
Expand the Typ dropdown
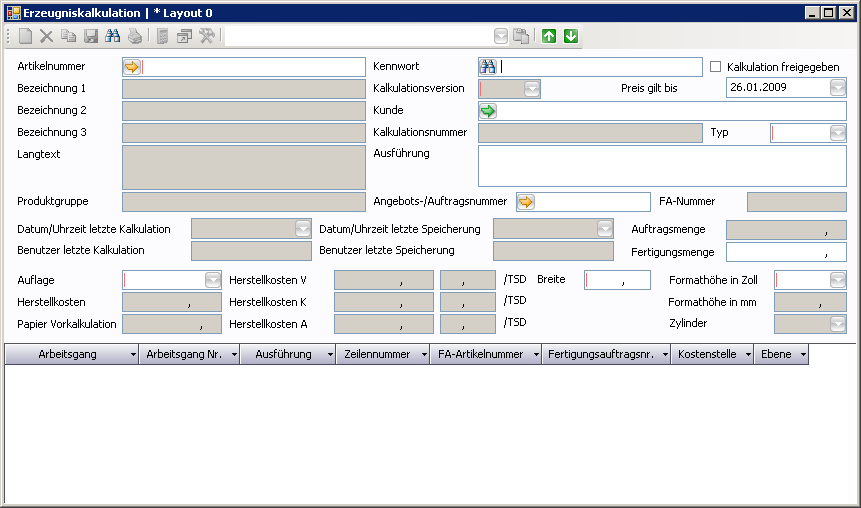click(837, 133)
